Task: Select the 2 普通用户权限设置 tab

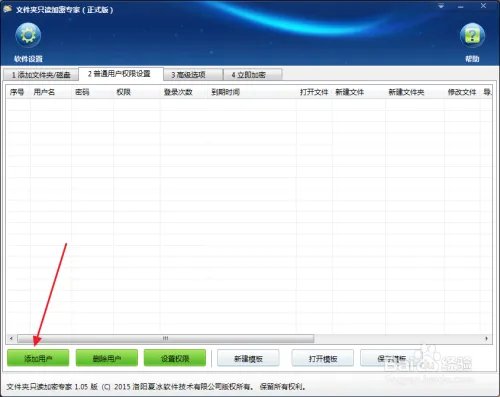Action: [121, 74]
